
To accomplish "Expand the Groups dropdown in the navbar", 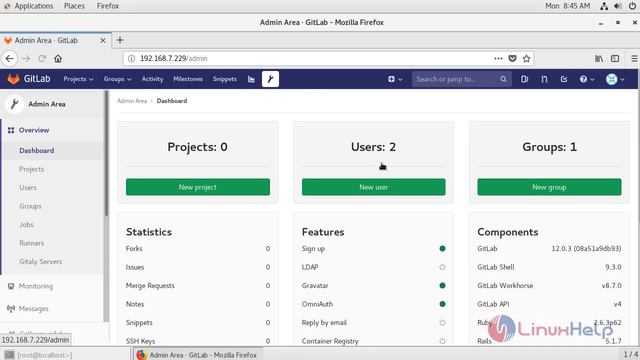I will click(x=117, y=79).
